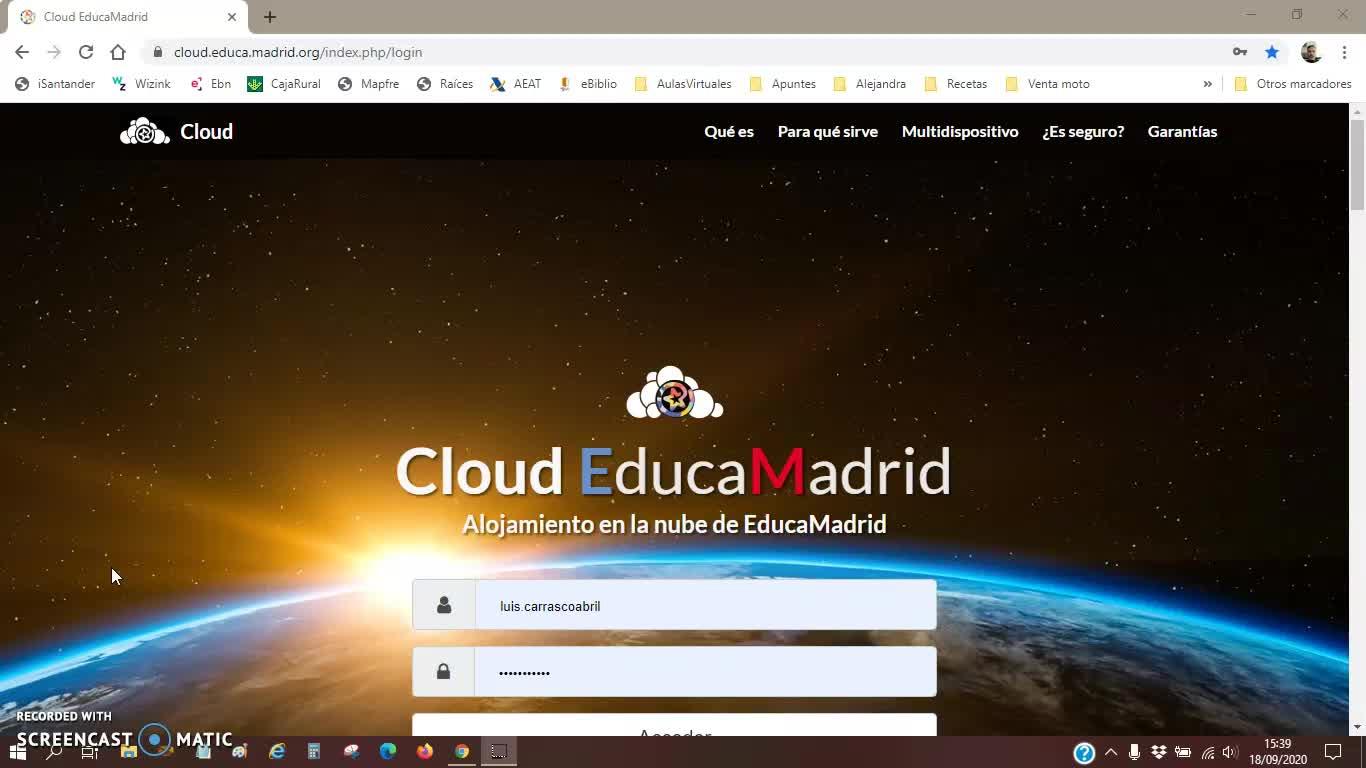Open the Calculator from the taskbar
Image resolution: width=1366 pixels, height=768 pixels.
click(x=314, y=752)
